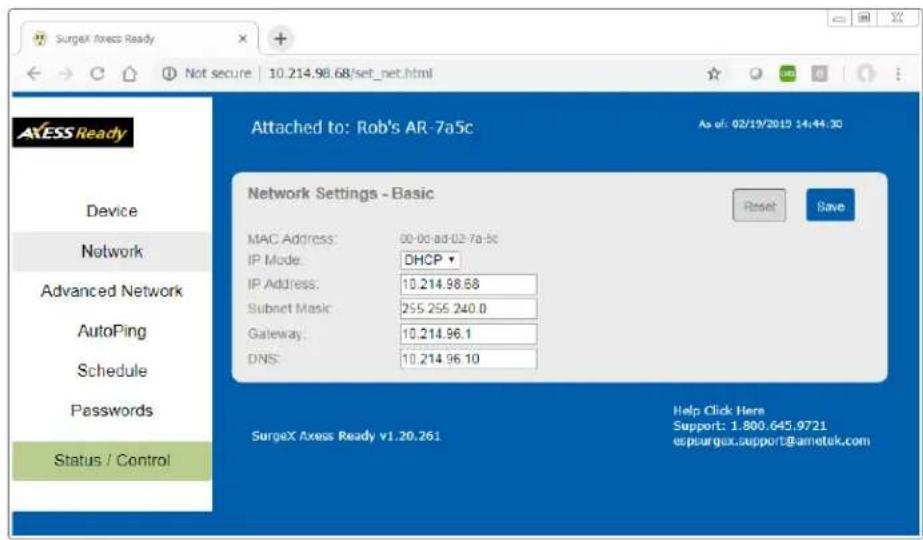923x540 pixels.
Task: Open Status / Control page
Action: [112, 461]
